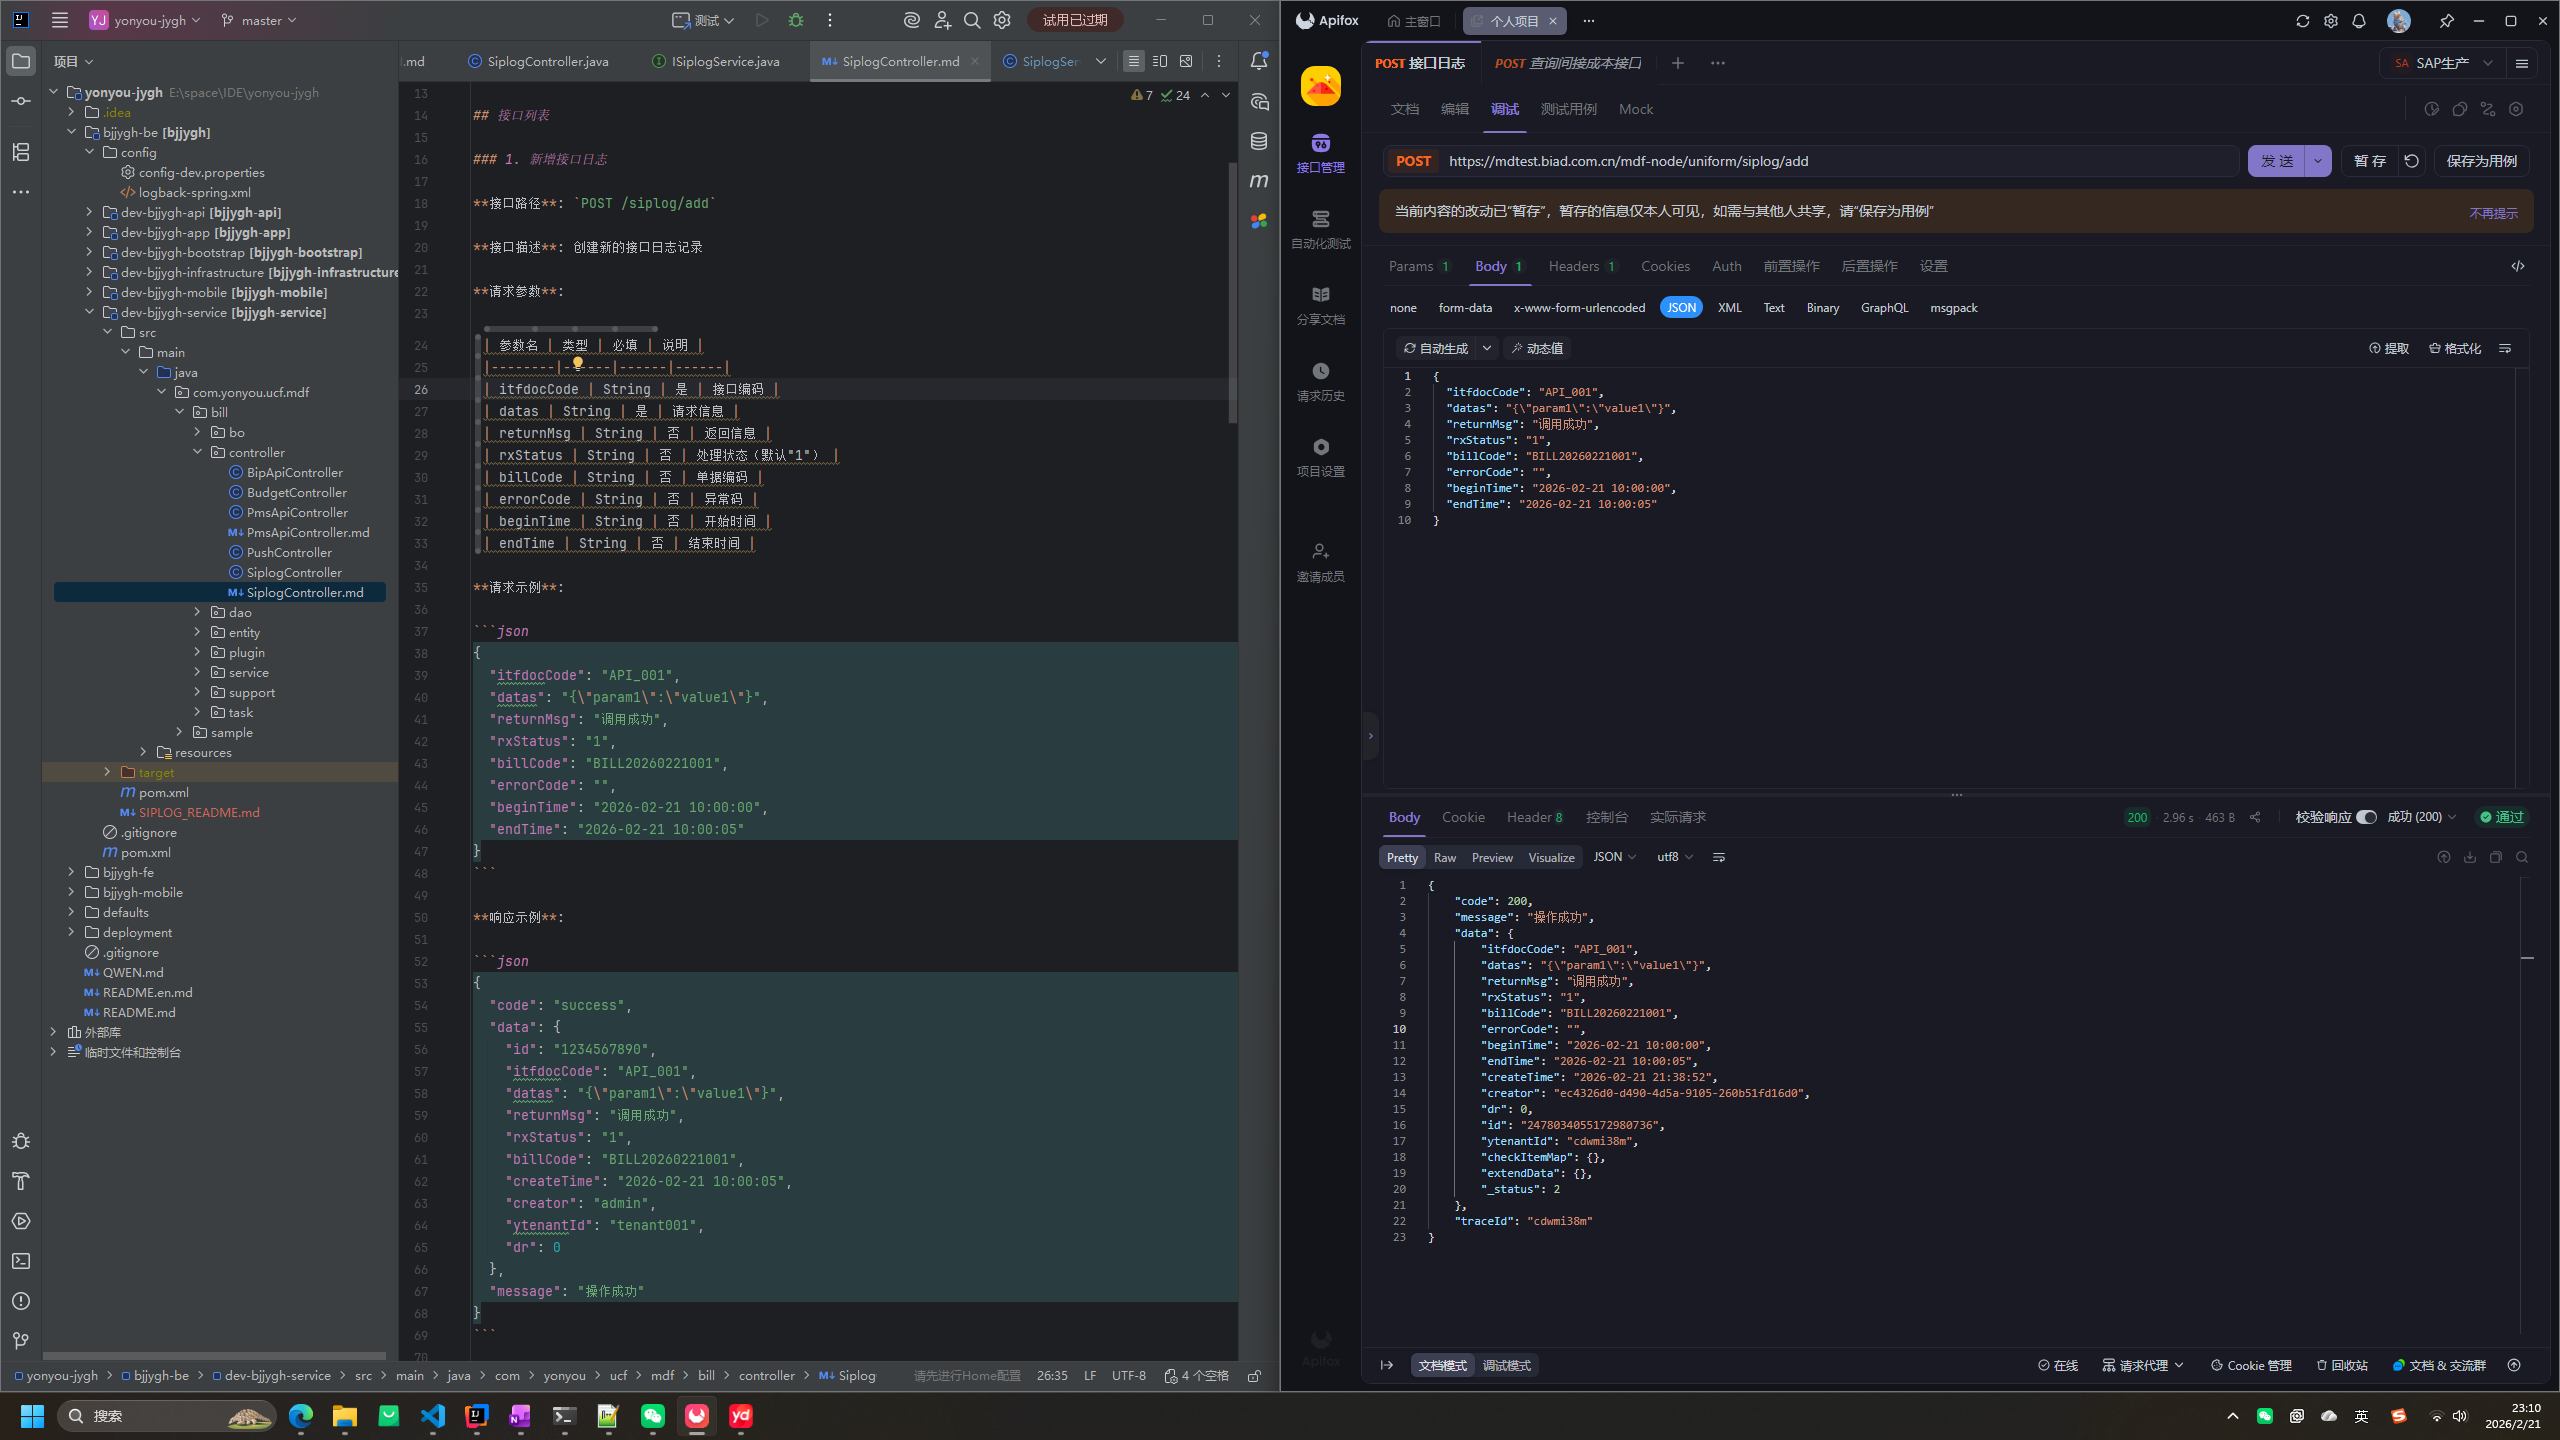Select the none body type
The image size is (2560, 1440).
(1403, 308)
